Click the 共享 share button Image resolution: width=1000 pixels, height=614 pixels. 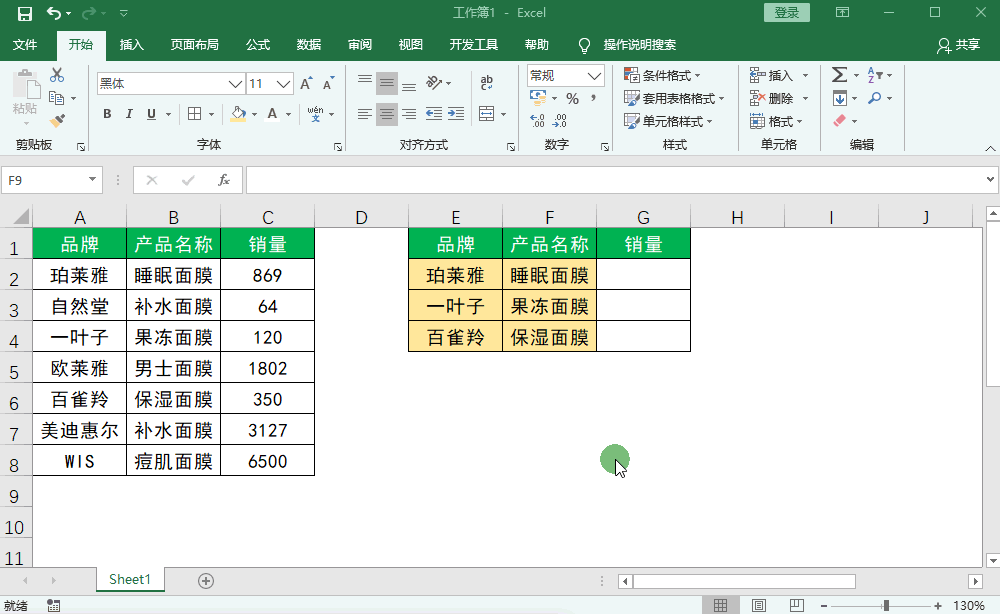959,45
